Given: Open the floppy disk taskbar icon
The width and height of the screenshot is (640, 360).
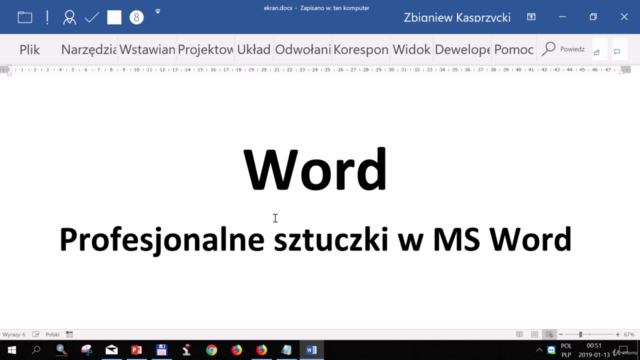Looking at the screenshot, I should coord(162,350).
